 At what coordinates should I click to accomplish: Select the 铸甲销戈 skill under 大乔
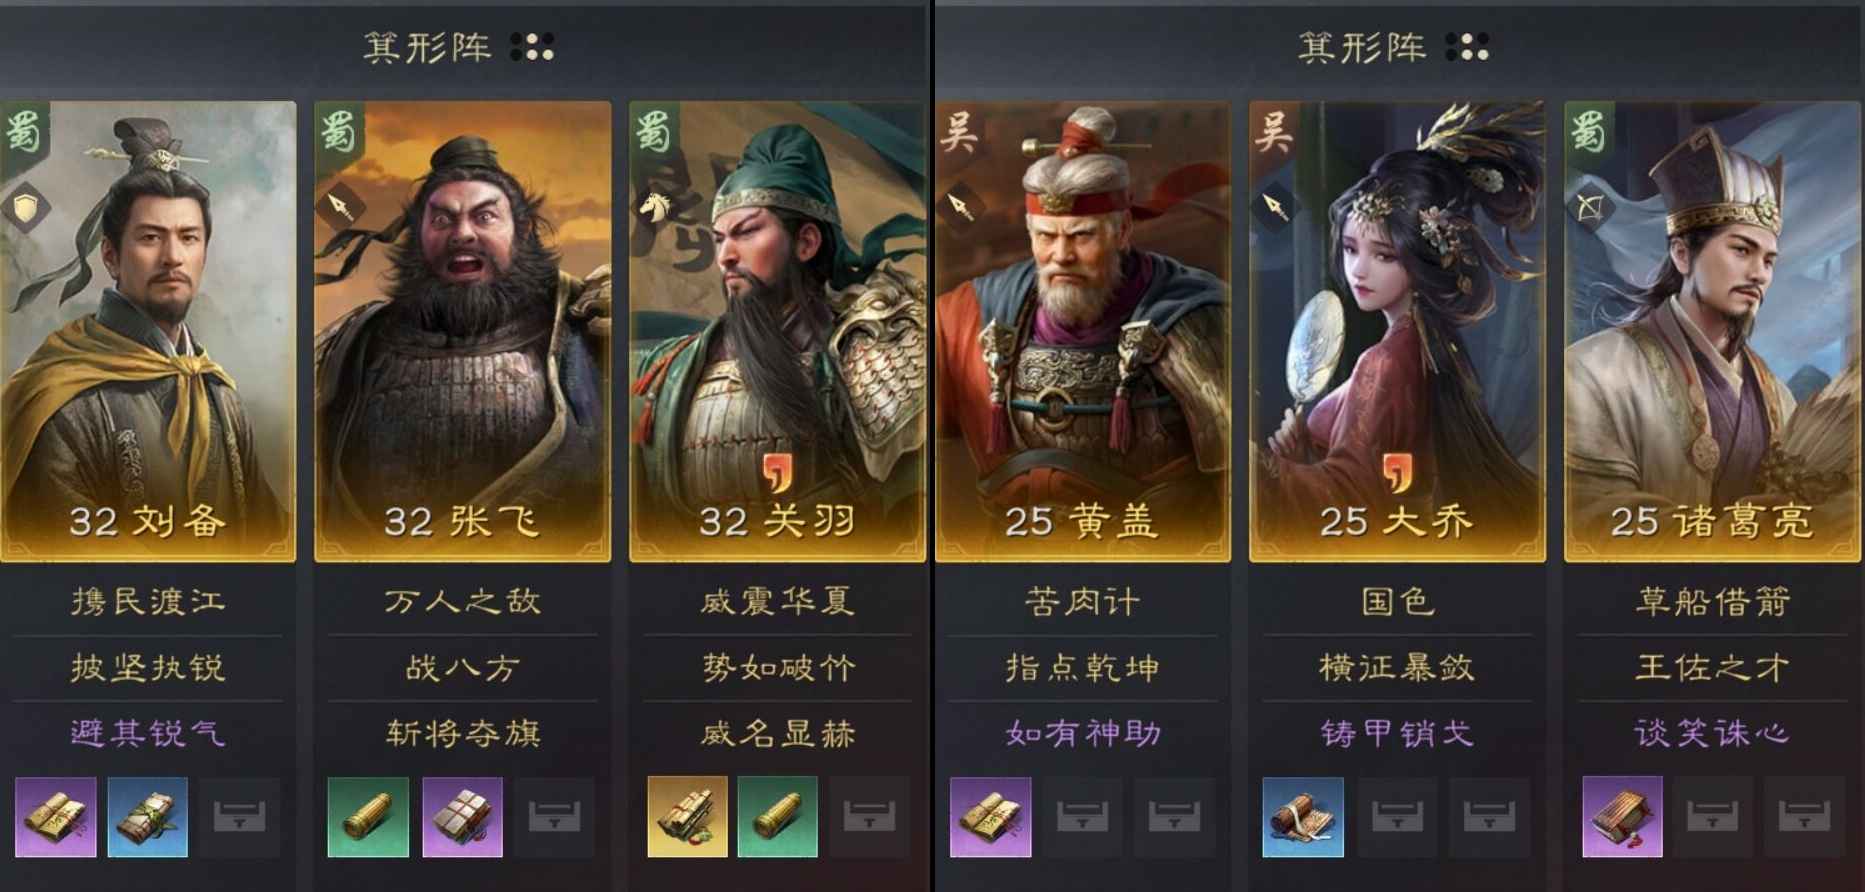click(1397, 733)
